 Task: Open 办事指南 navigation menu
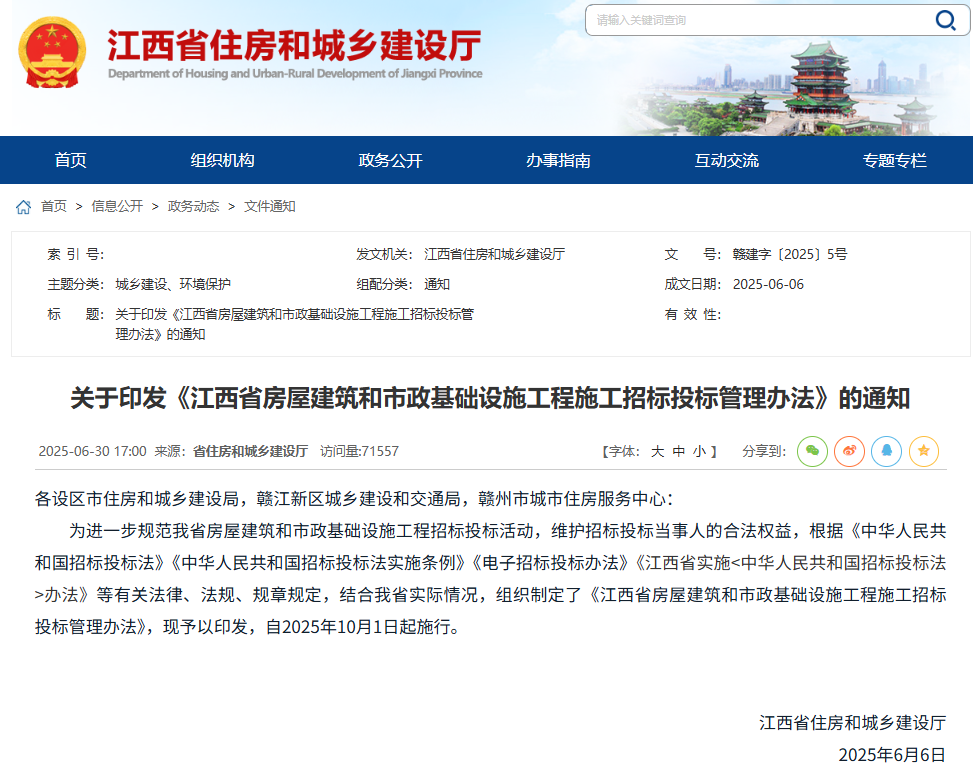click(x=558, y=160)
